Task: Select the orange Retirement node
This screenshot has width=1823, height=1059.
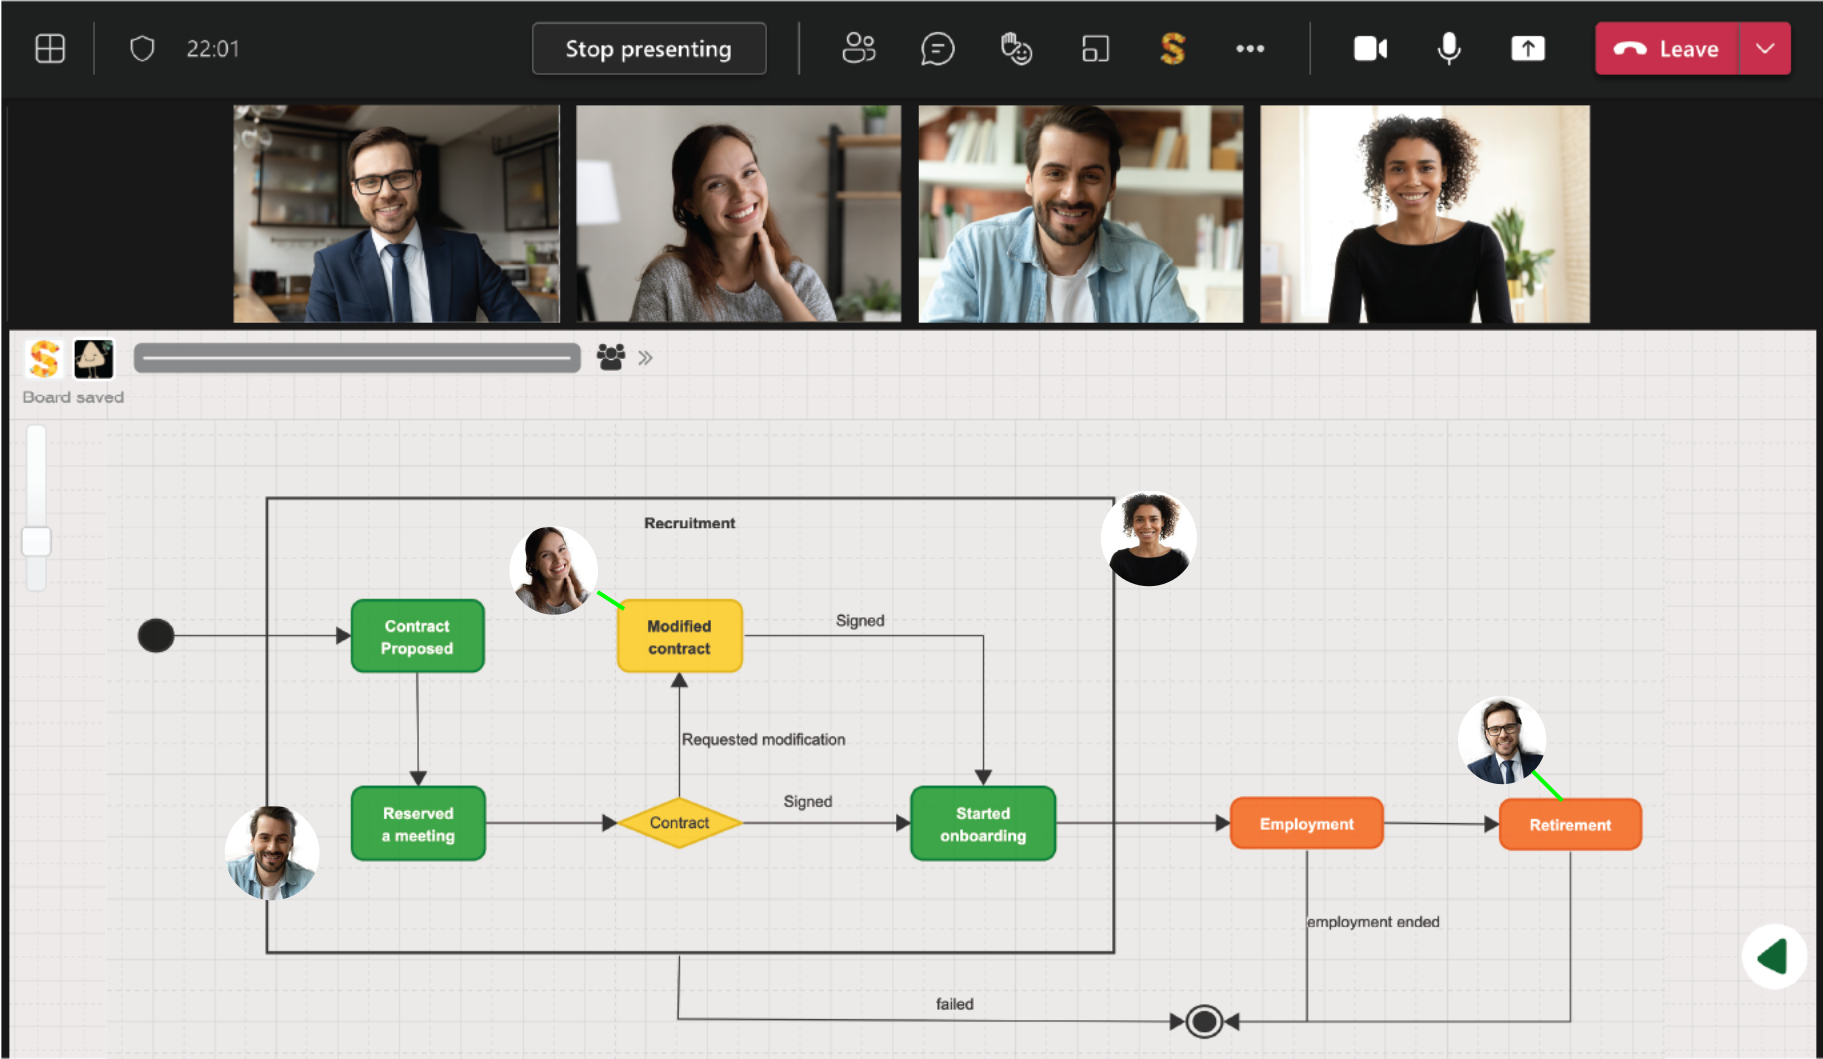Action: pyautogui.click(x=1570, y=825)
